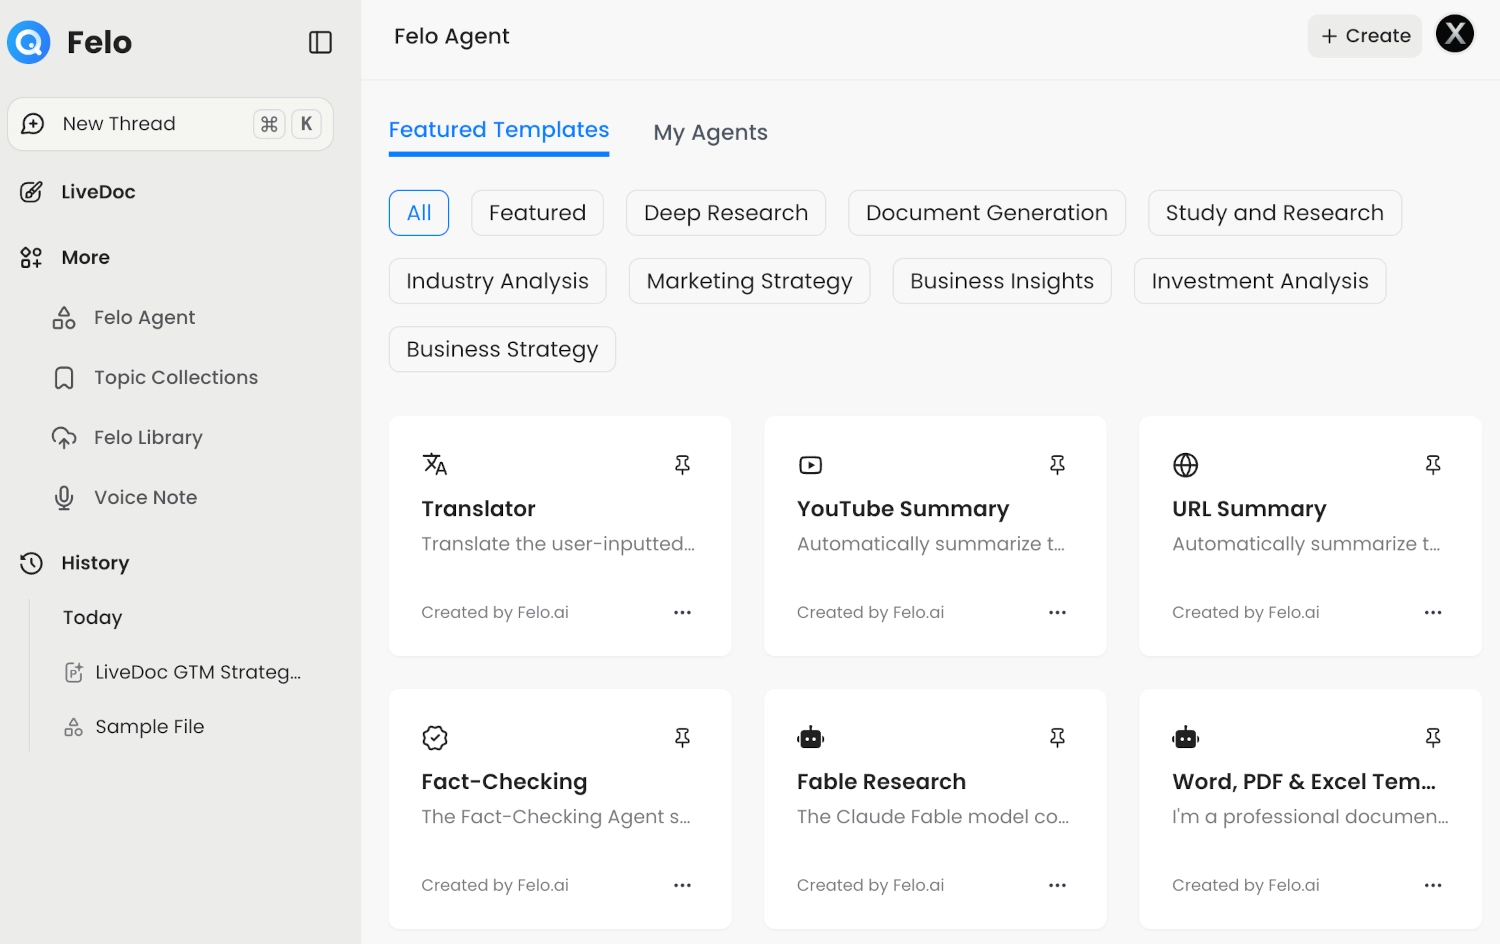Pin the Fact-Checking template
This screenshot has width=1500, height=944.
(x=683, y=738)
